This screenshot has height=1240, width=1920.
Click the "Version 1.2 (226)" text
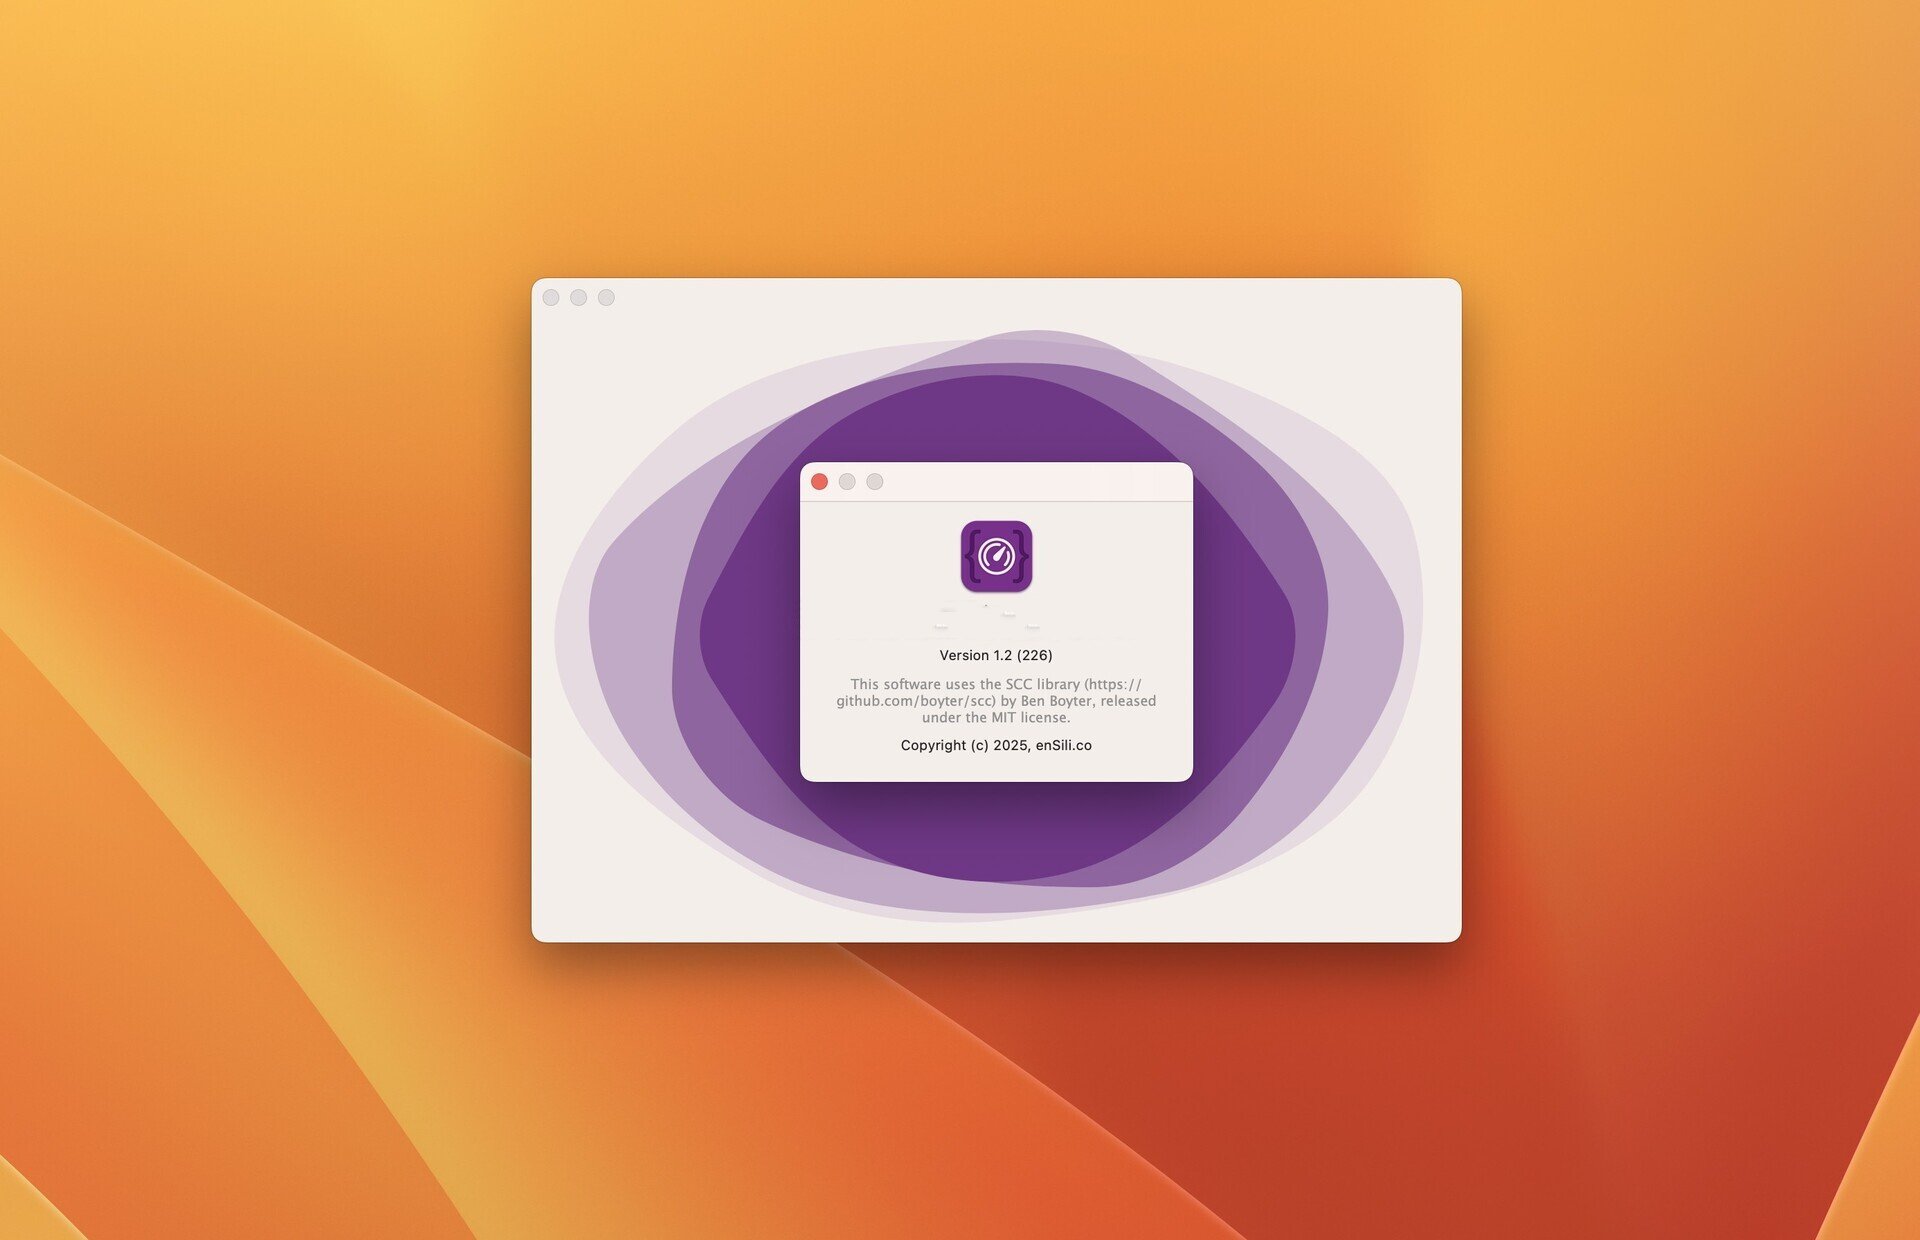pyautogui.click(x=996, y=655)
